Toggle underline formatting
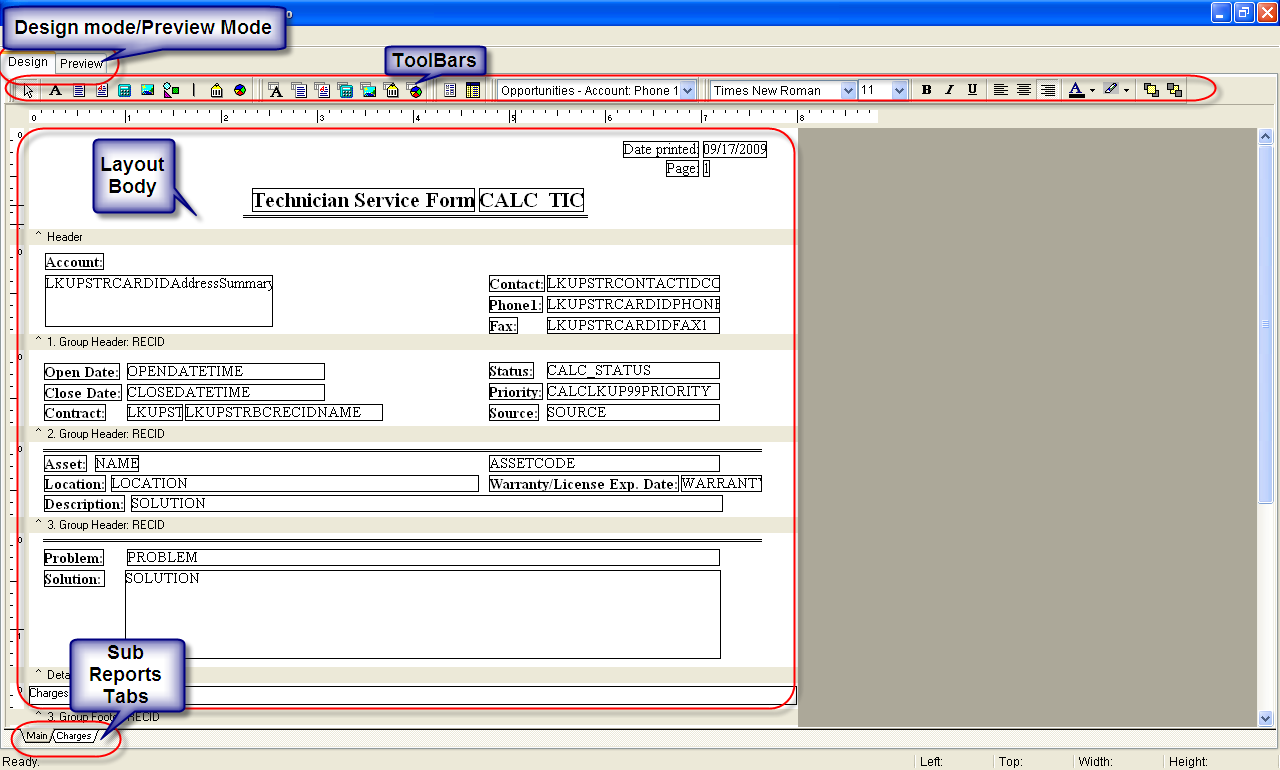1280x770 pixels. coord(972,90)
